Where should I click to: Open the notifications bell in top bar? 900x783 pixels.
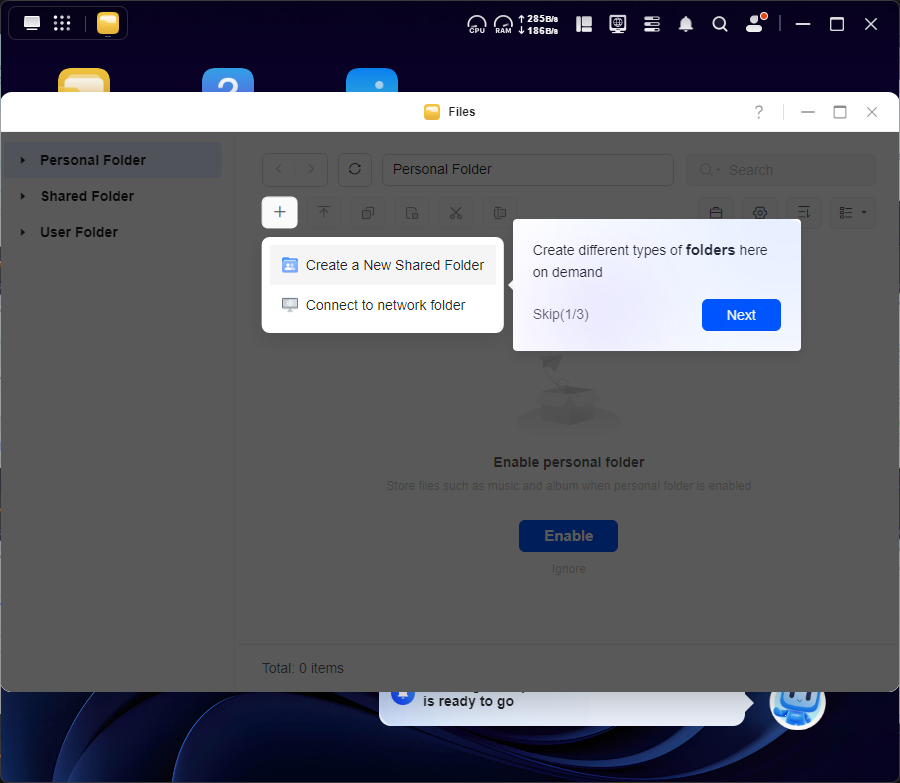686,24
